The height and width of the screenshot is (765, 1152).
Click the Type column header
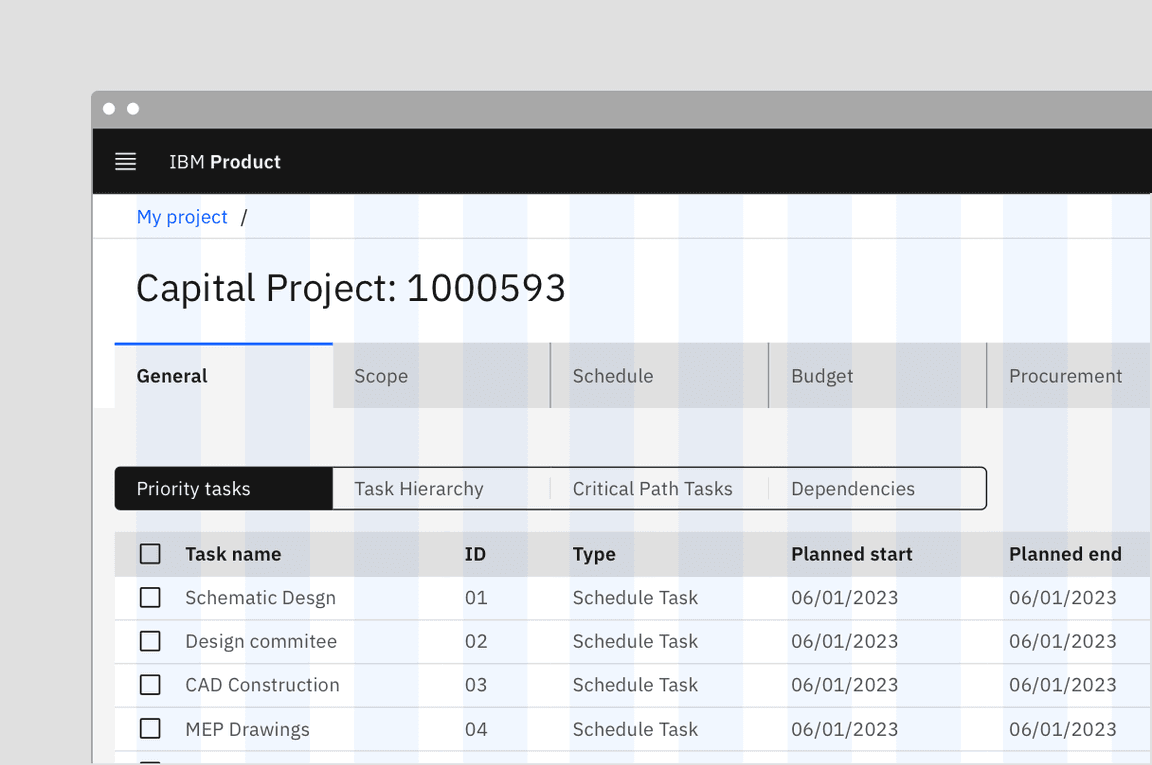point(594,554)
